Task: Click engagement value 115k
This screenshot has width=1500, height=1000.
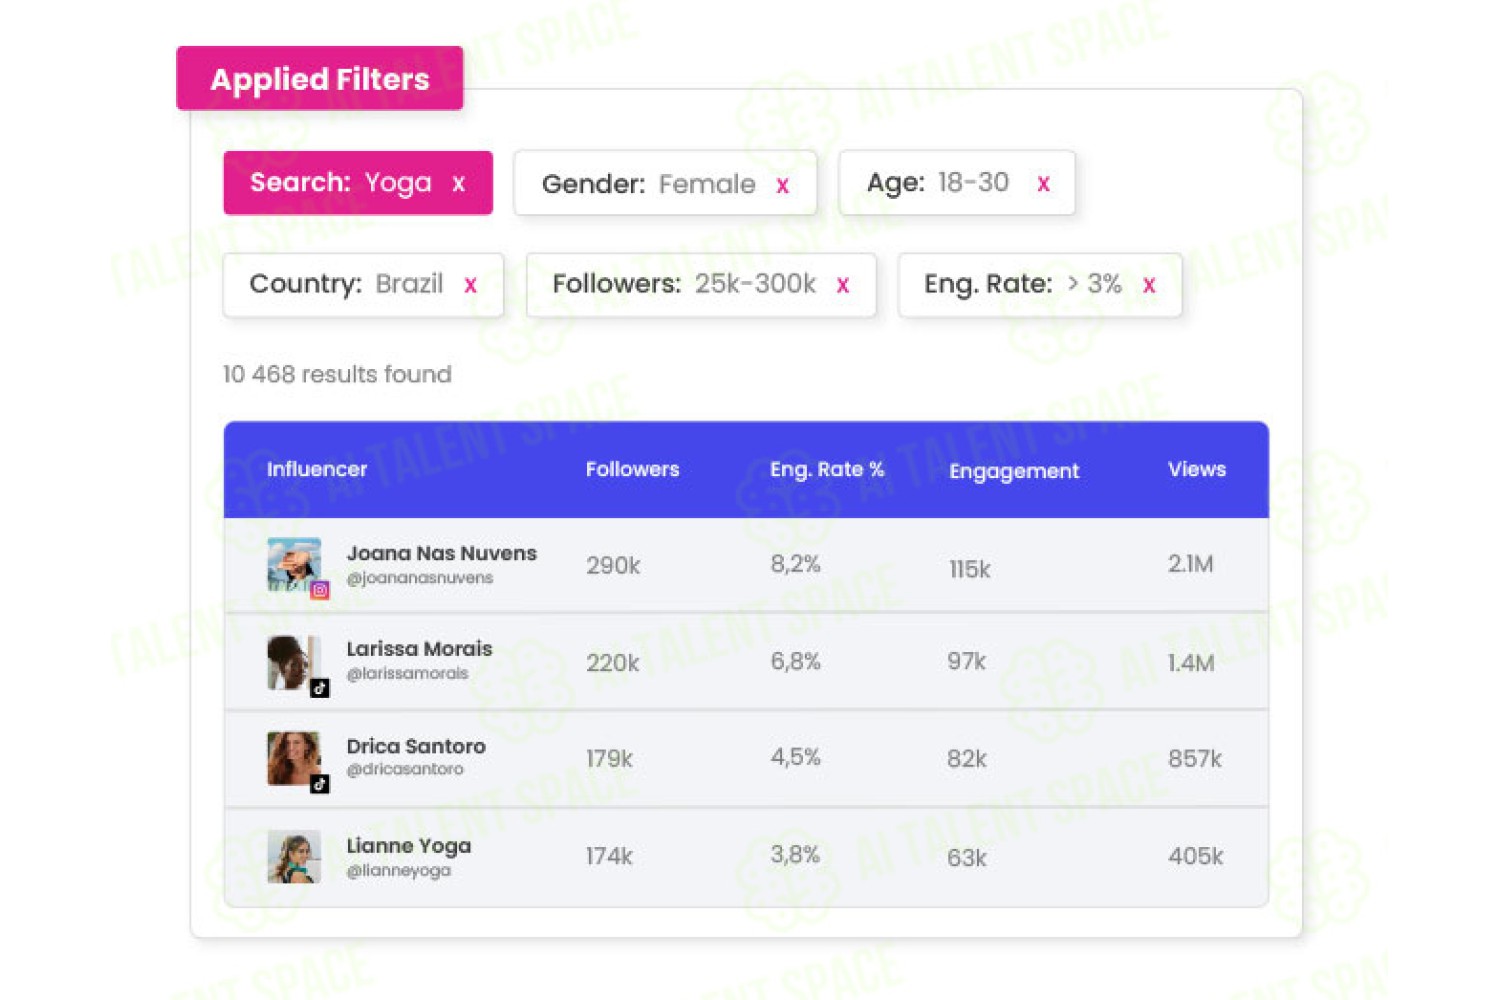Action: coord(969,570)
